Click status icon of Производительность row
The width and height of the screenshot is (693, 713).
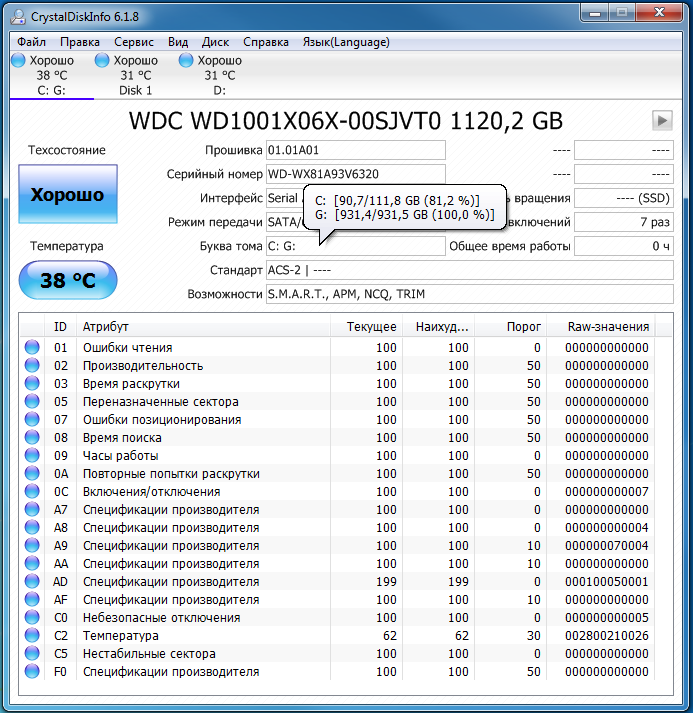(x=32, y=366)
